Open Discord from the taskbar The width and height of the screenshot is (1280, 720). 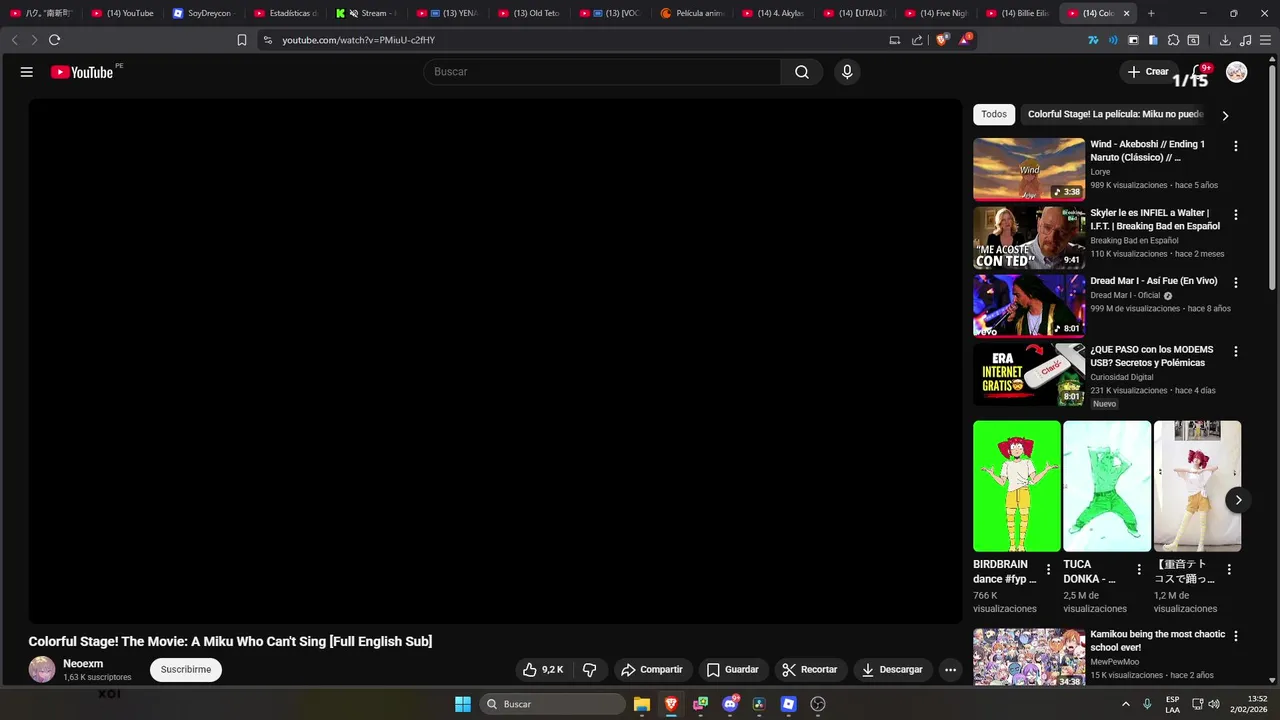730,704
